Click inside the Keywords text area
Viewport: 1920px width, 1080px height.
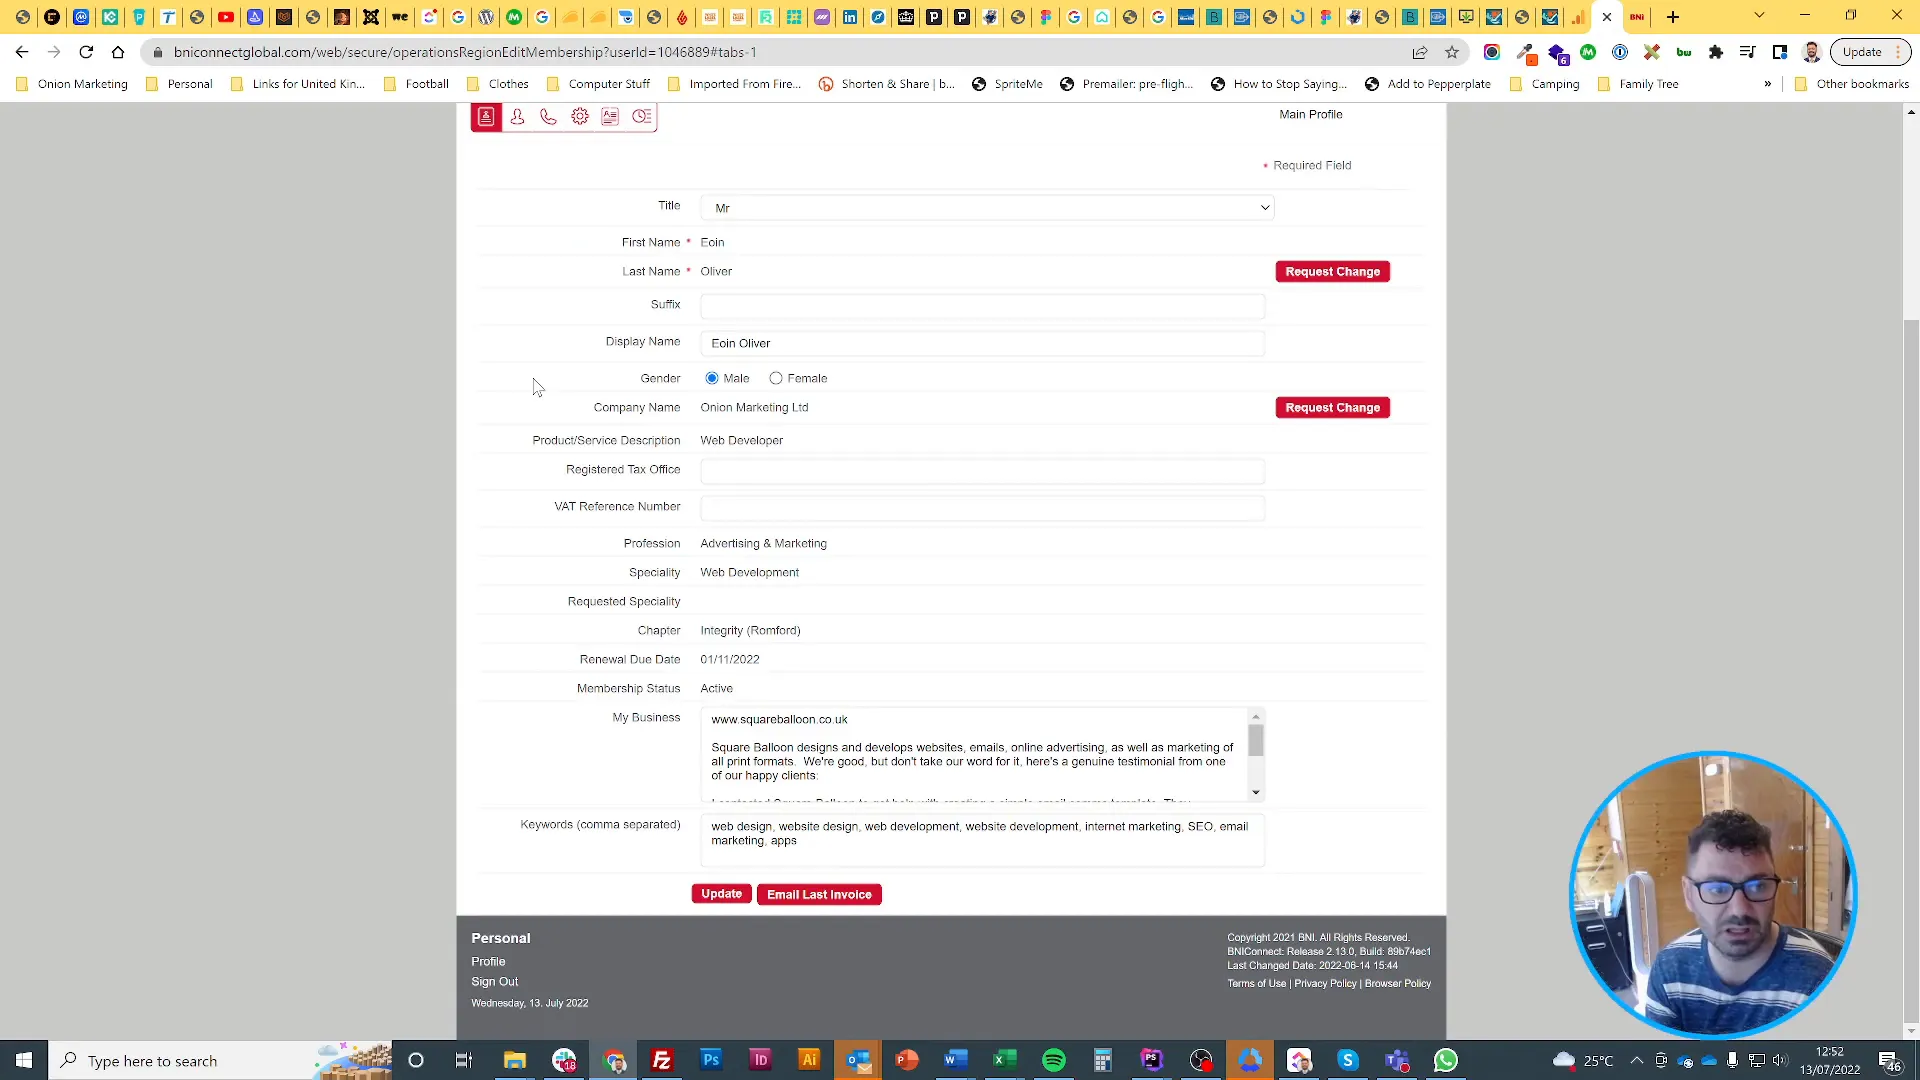coord(982,840)
